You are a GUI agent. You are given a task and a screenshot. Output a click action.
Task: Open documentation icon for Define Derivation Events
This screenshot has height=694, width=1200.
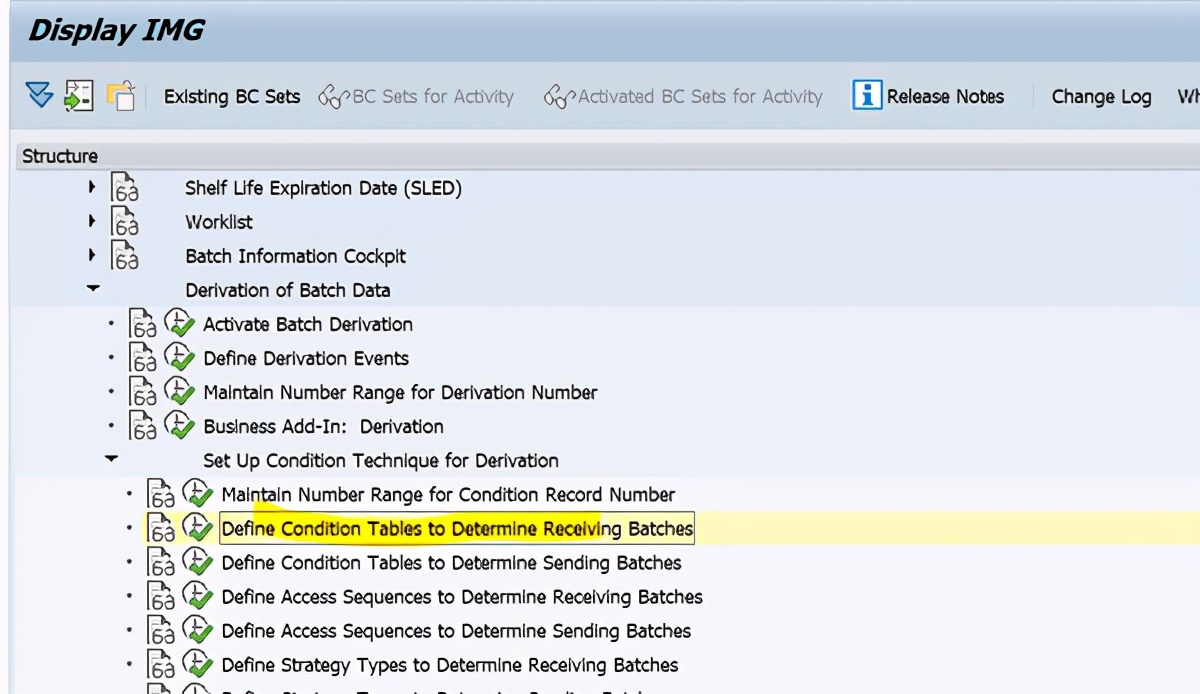pos(144,358)
